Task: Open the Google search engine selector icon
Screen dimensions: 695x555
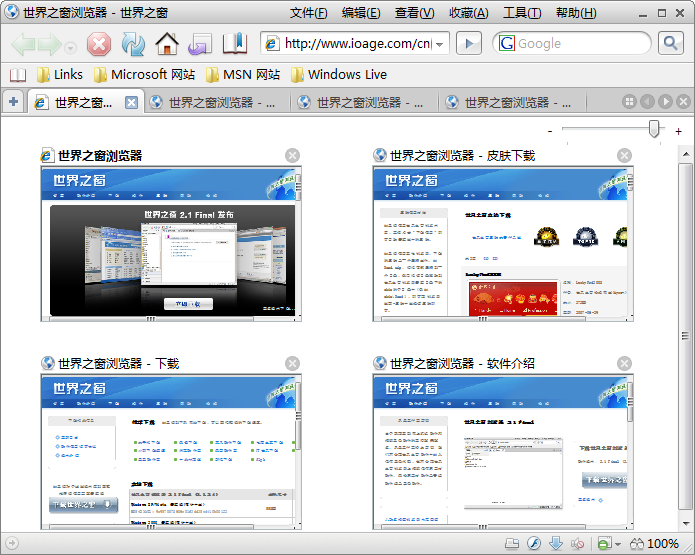Action: click(506, 43)
